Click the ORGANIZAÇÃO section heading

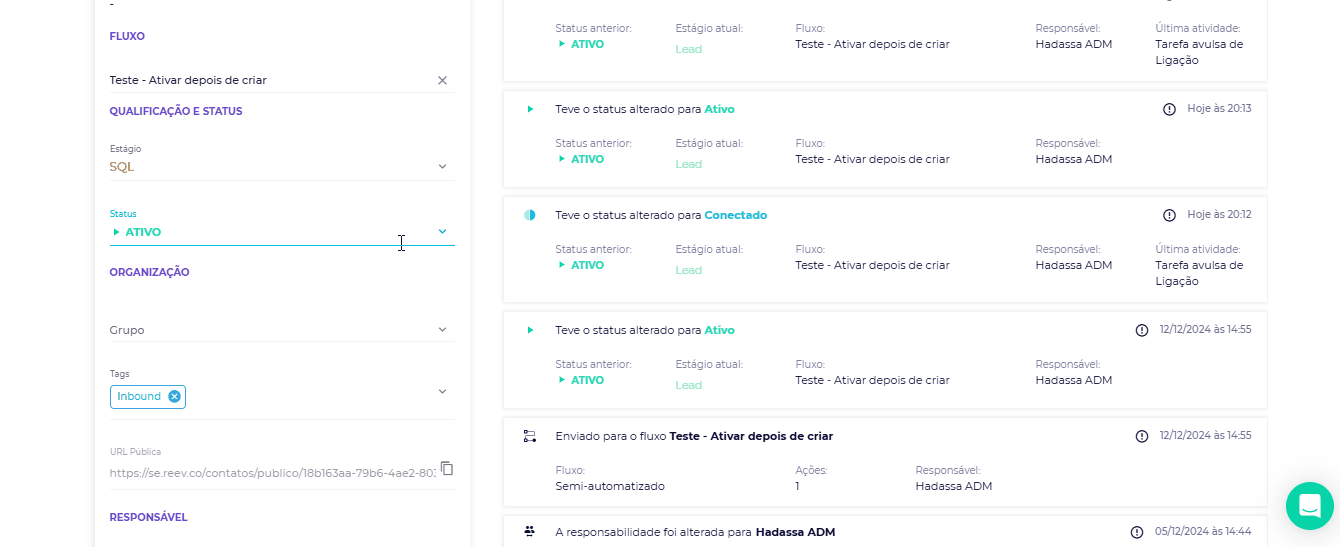pyautogui.click(x=150, y=272)
